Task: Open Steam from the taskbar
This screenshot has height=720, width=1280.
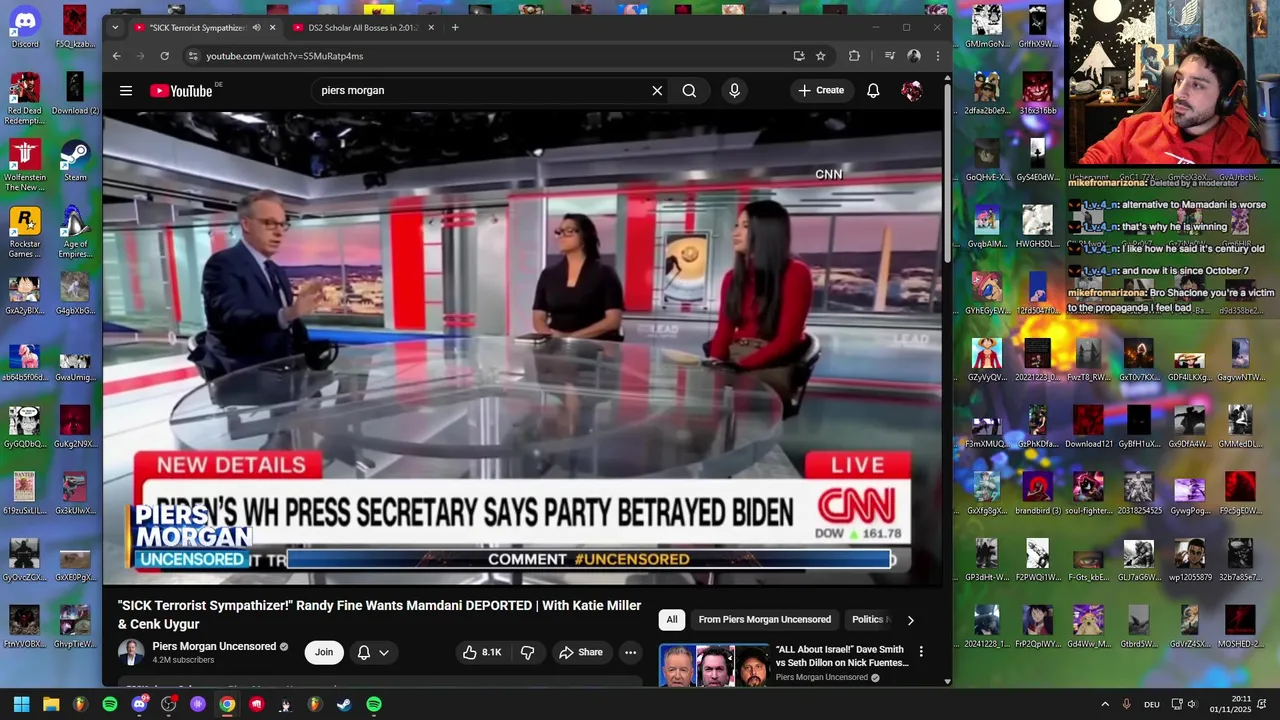Action: pyautogui.click(x=344, y=704)
